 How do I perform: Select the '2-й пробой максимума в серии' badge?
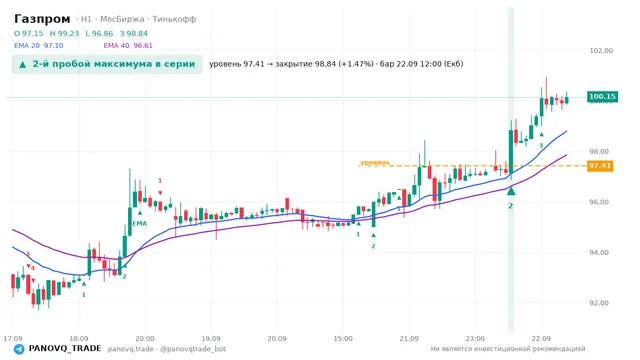coord(107,64)
